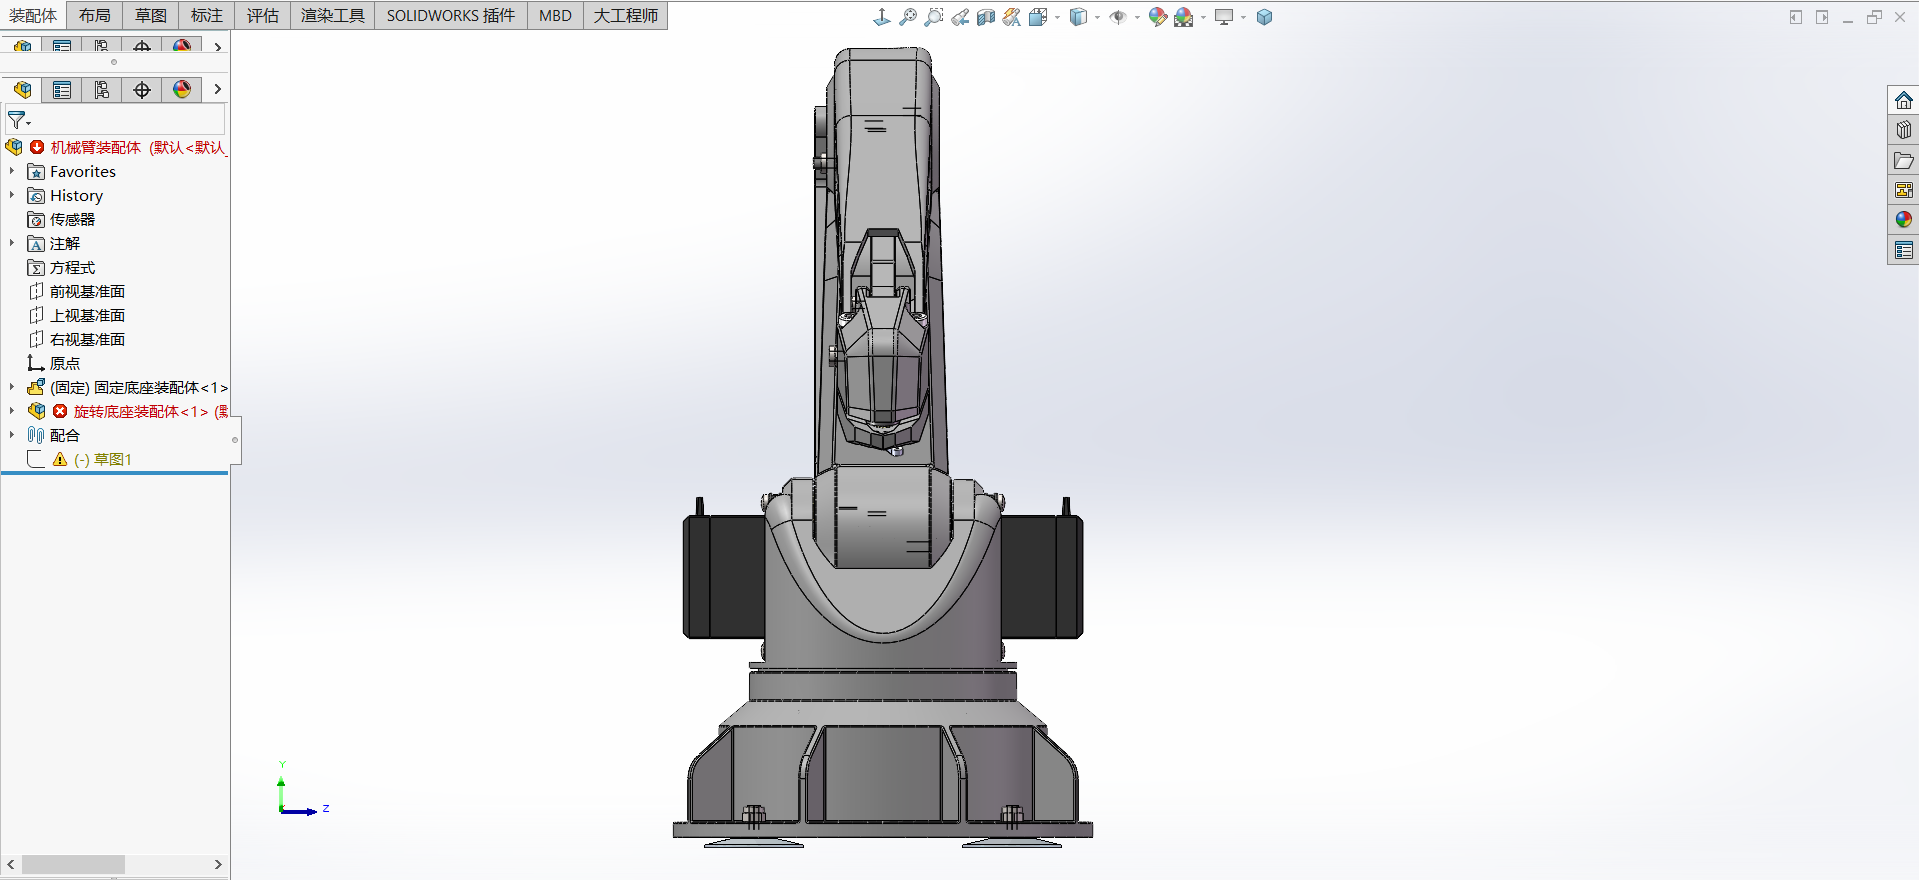This screenshot has width=1919, height=880.
Task: Click the Edit Appearance icon
Action: click(x=1158, y=17)
